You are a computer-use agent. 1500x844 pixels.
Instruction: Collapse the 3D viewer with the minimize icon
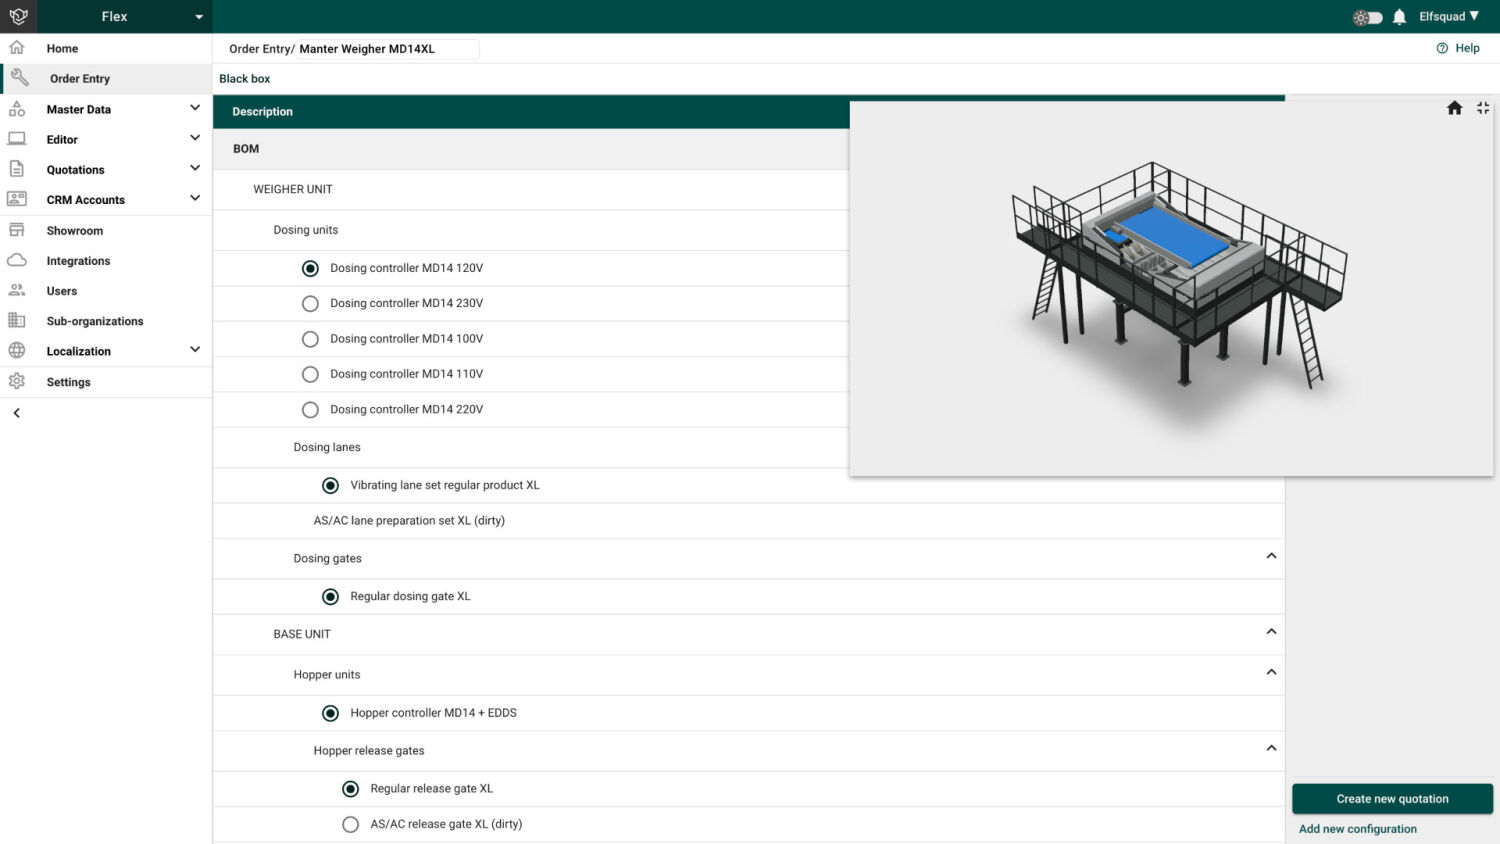point(1483,108)
